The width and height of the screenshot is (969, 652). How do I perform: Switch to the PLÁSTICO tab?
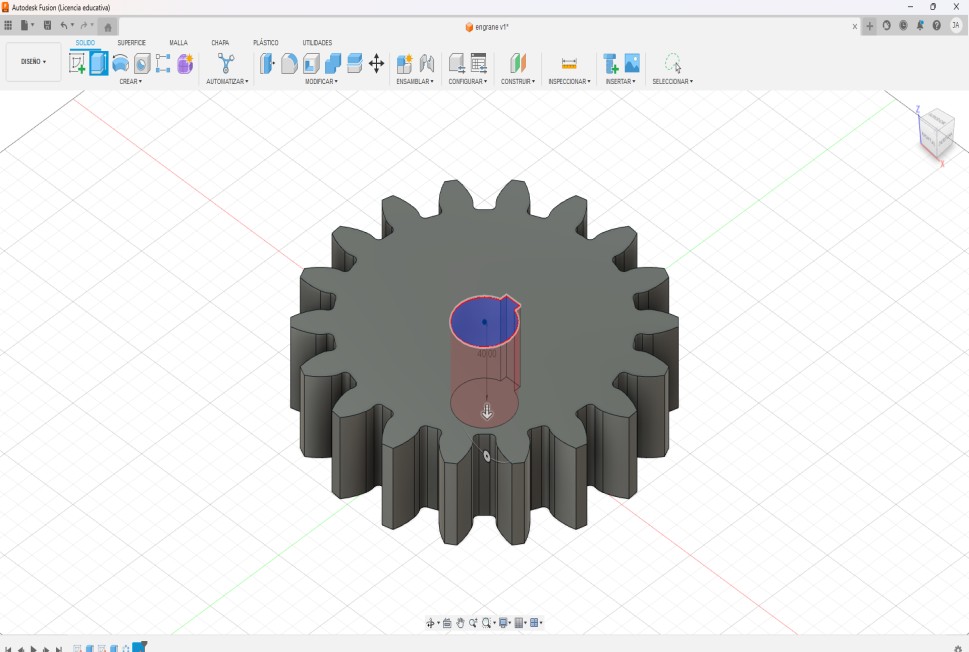coord(266,43)
